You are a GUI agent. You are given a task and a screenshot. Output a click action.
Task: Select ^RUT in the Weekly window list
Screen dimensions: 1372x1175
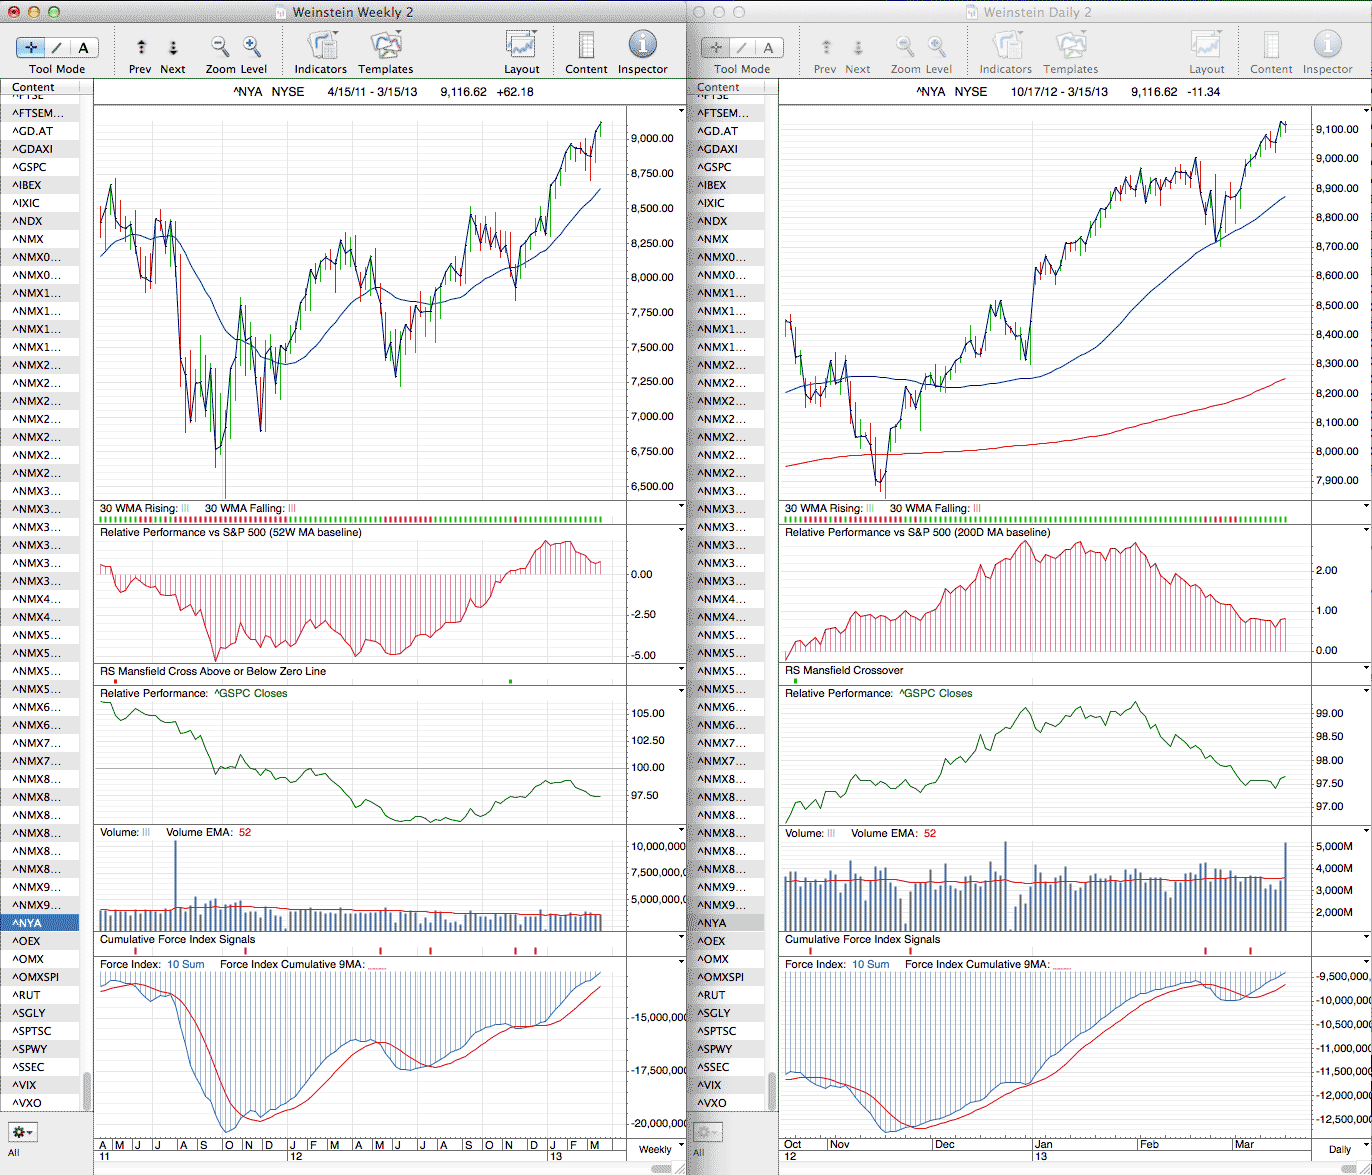(x=40, y=995)
